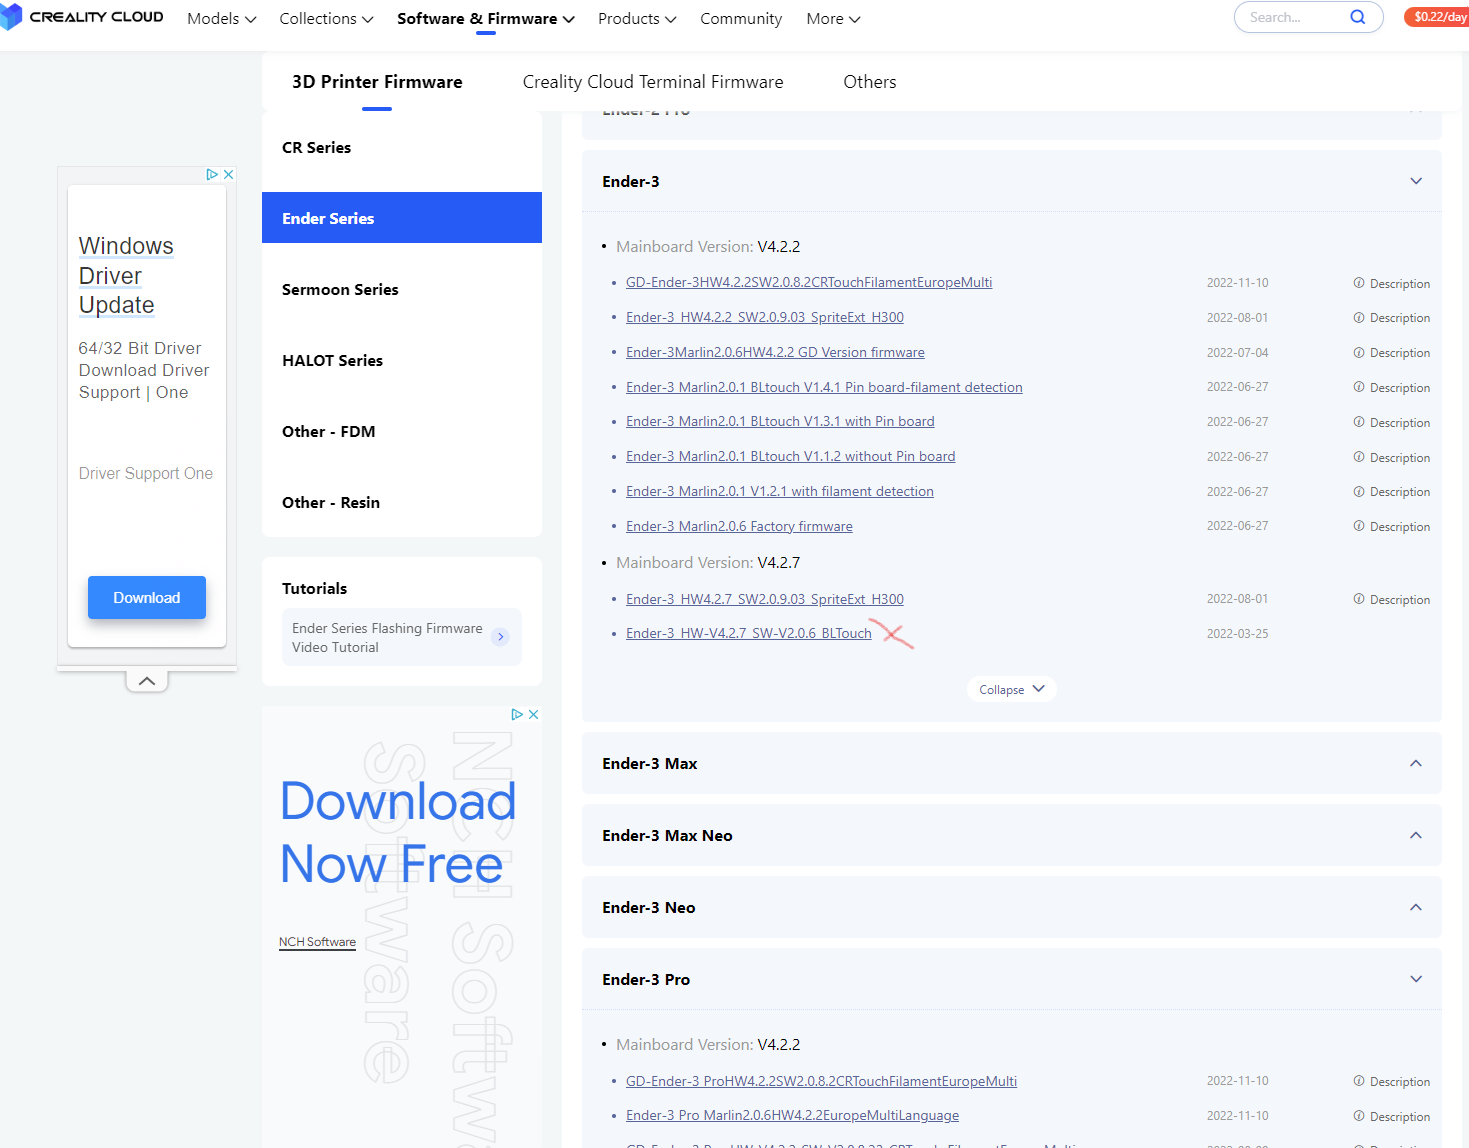Download Ender-3 Marlin2.0.1 BLtouch V1.4.1 Pin board-filament detection
The image size is (1469, 1148).
coord(824,388)
